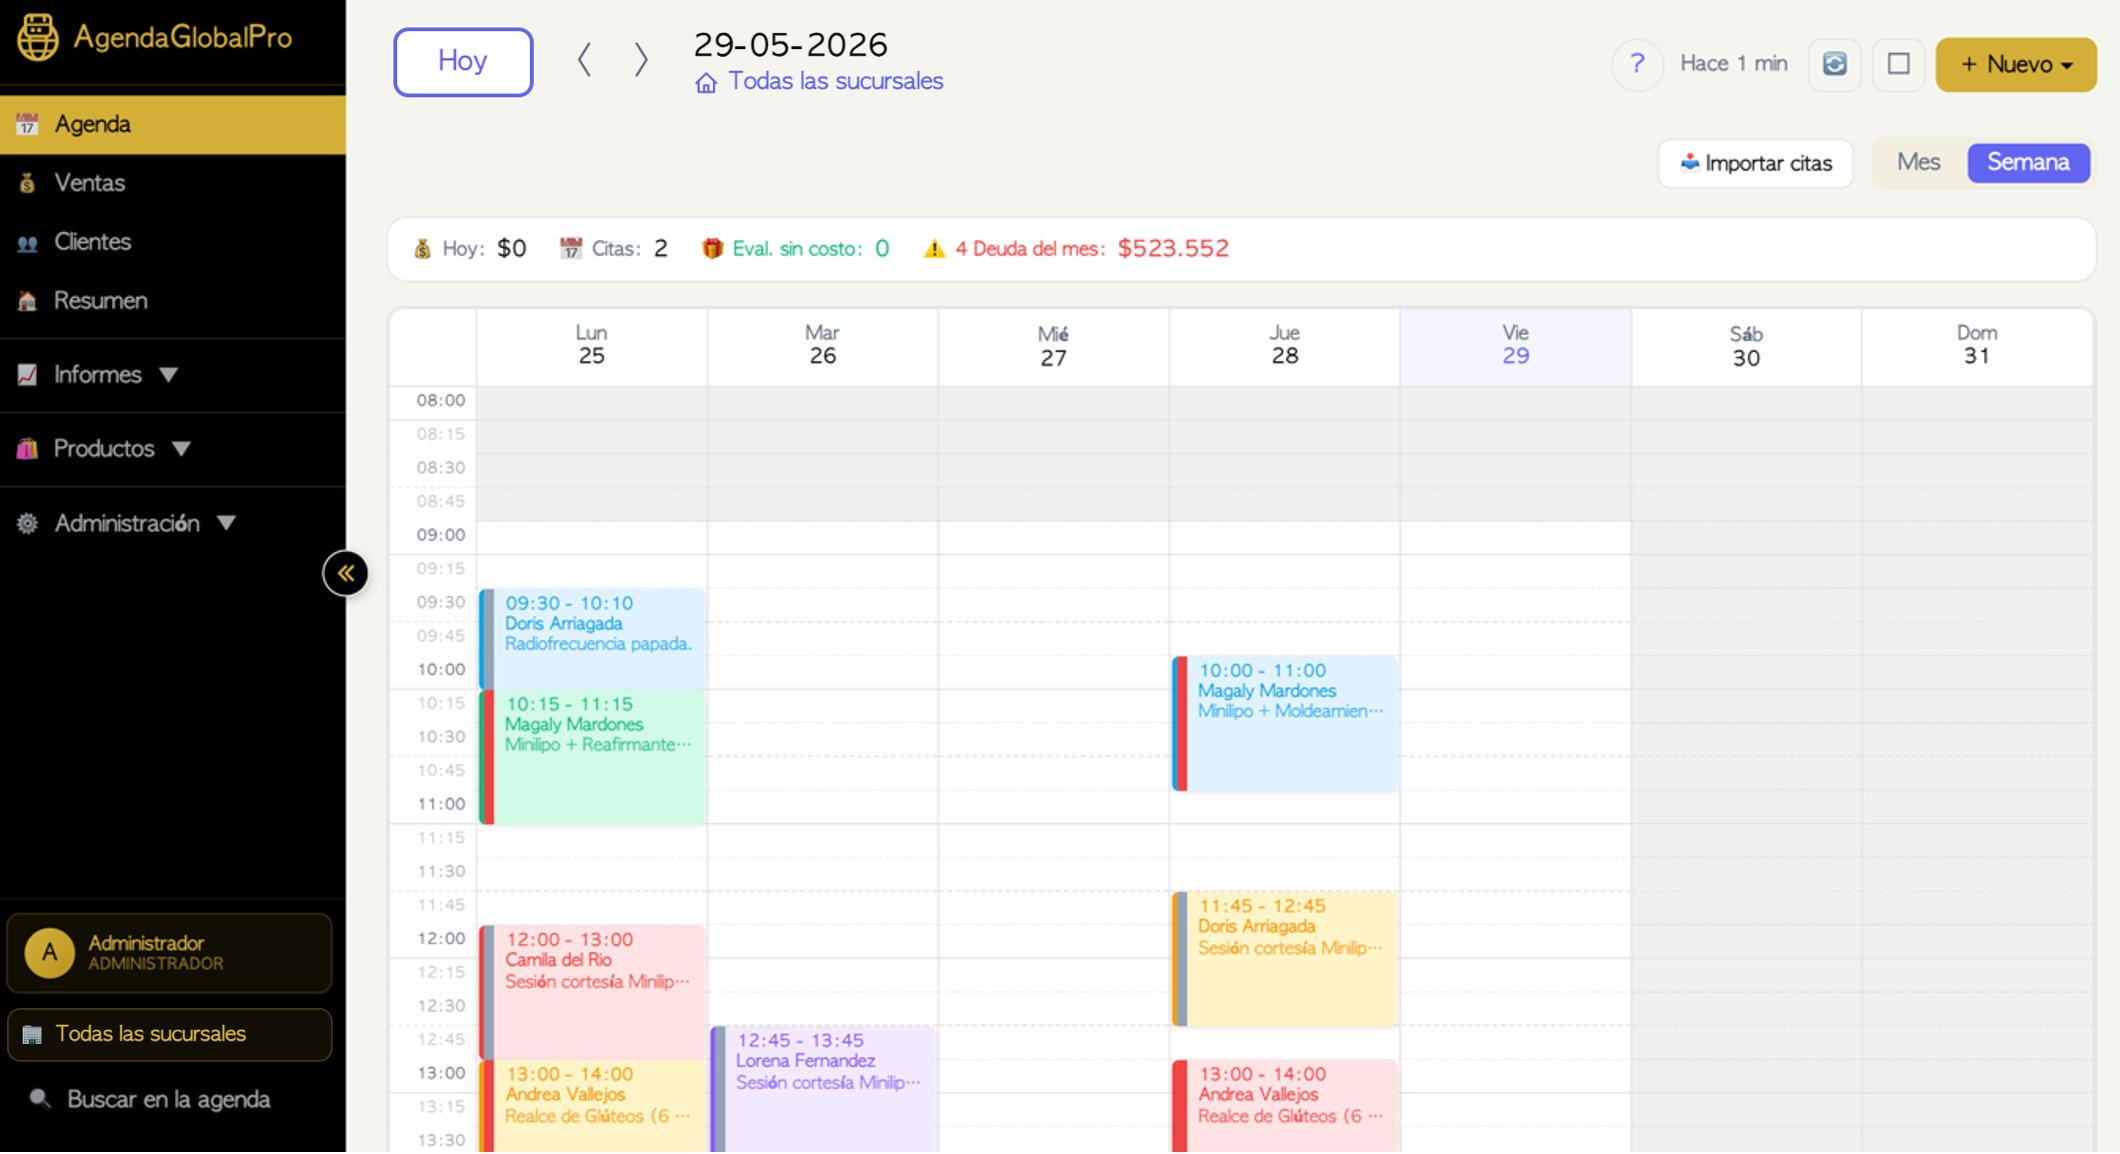2120x1154 pixels.
Task: Open Agenda in the sidebar
Action: (173, 124)
